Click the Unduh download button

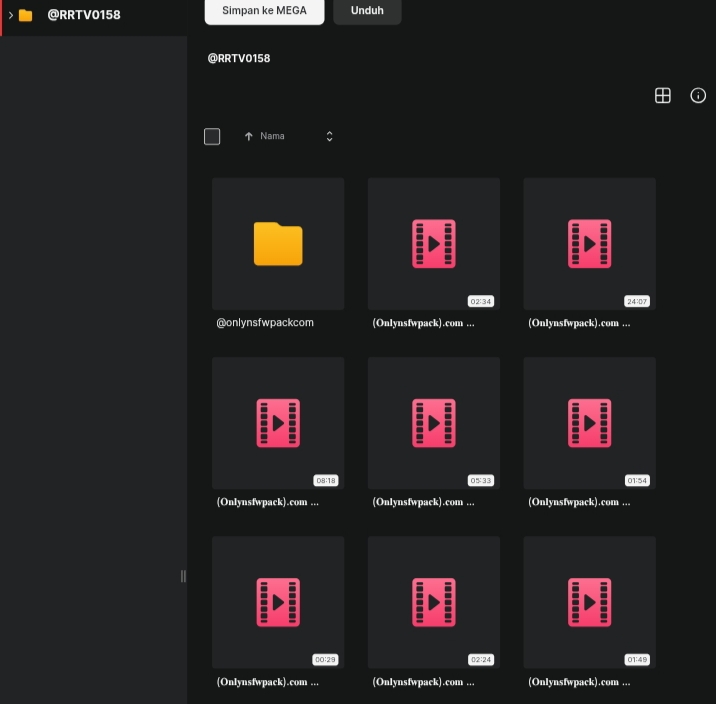click(x=367, y=10)
